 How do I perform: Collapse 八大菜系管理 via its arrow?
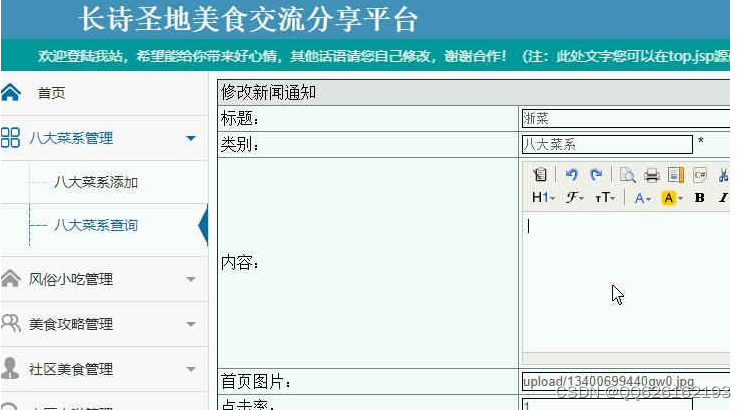[191, 138]
